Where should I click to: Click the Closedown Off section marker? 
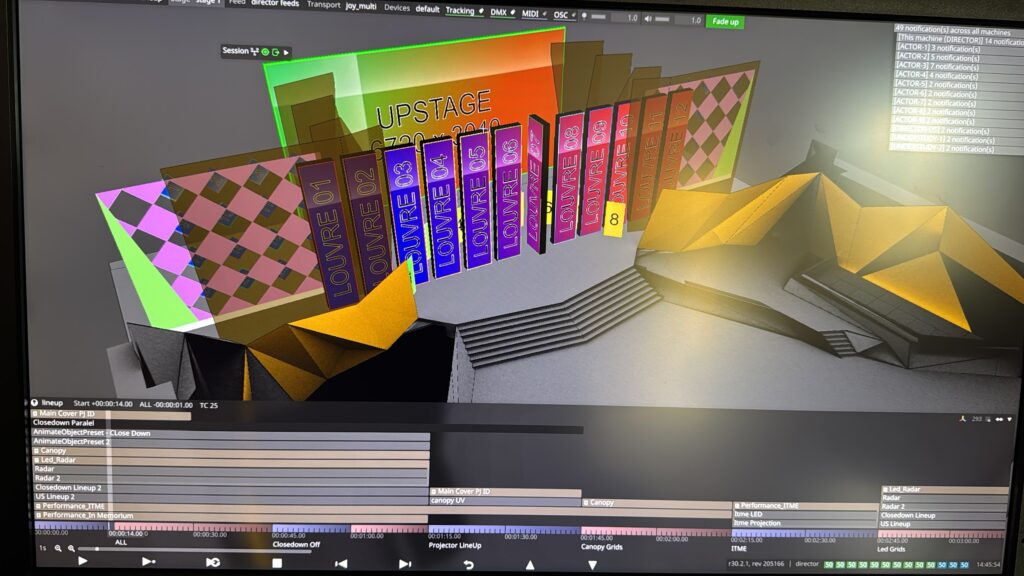(296, 544)
